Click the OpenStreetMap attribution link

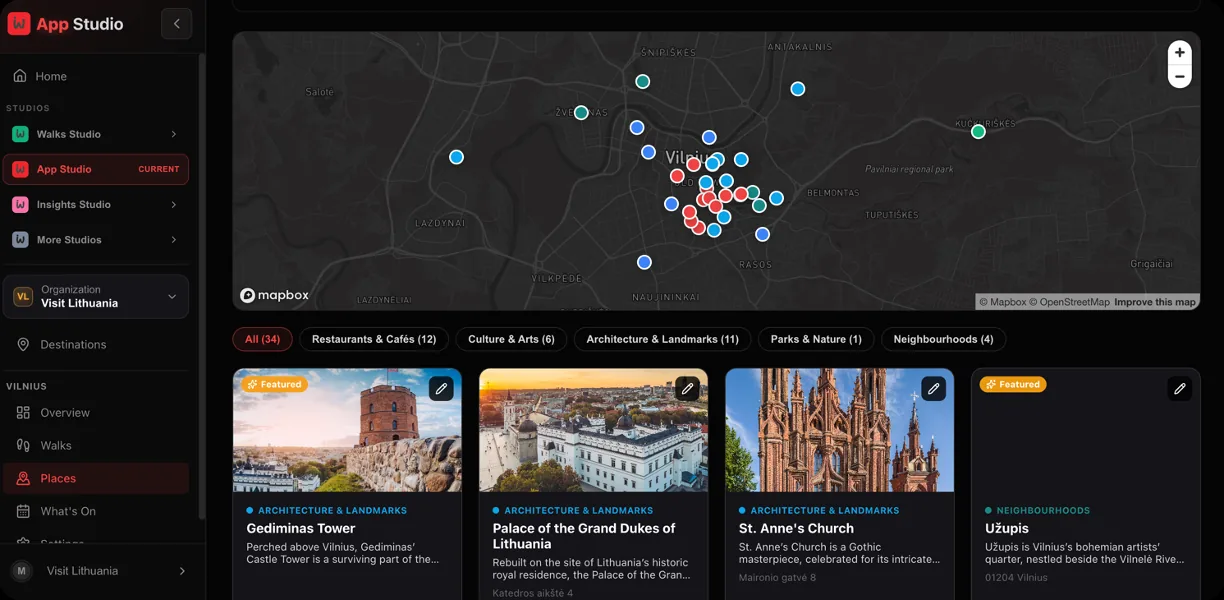pos(1070,302)
